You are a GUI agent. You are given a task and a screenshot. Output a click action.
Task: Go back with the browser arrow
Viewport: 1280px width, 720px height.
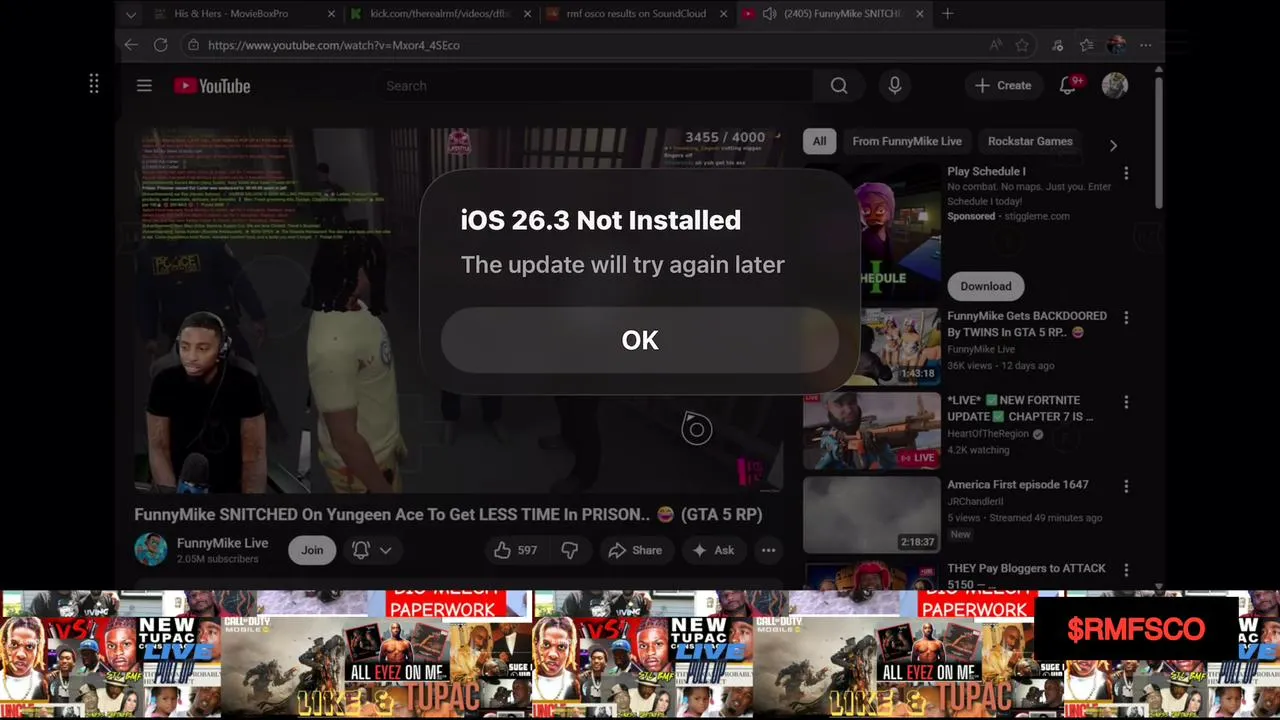(x=131, y=45)
